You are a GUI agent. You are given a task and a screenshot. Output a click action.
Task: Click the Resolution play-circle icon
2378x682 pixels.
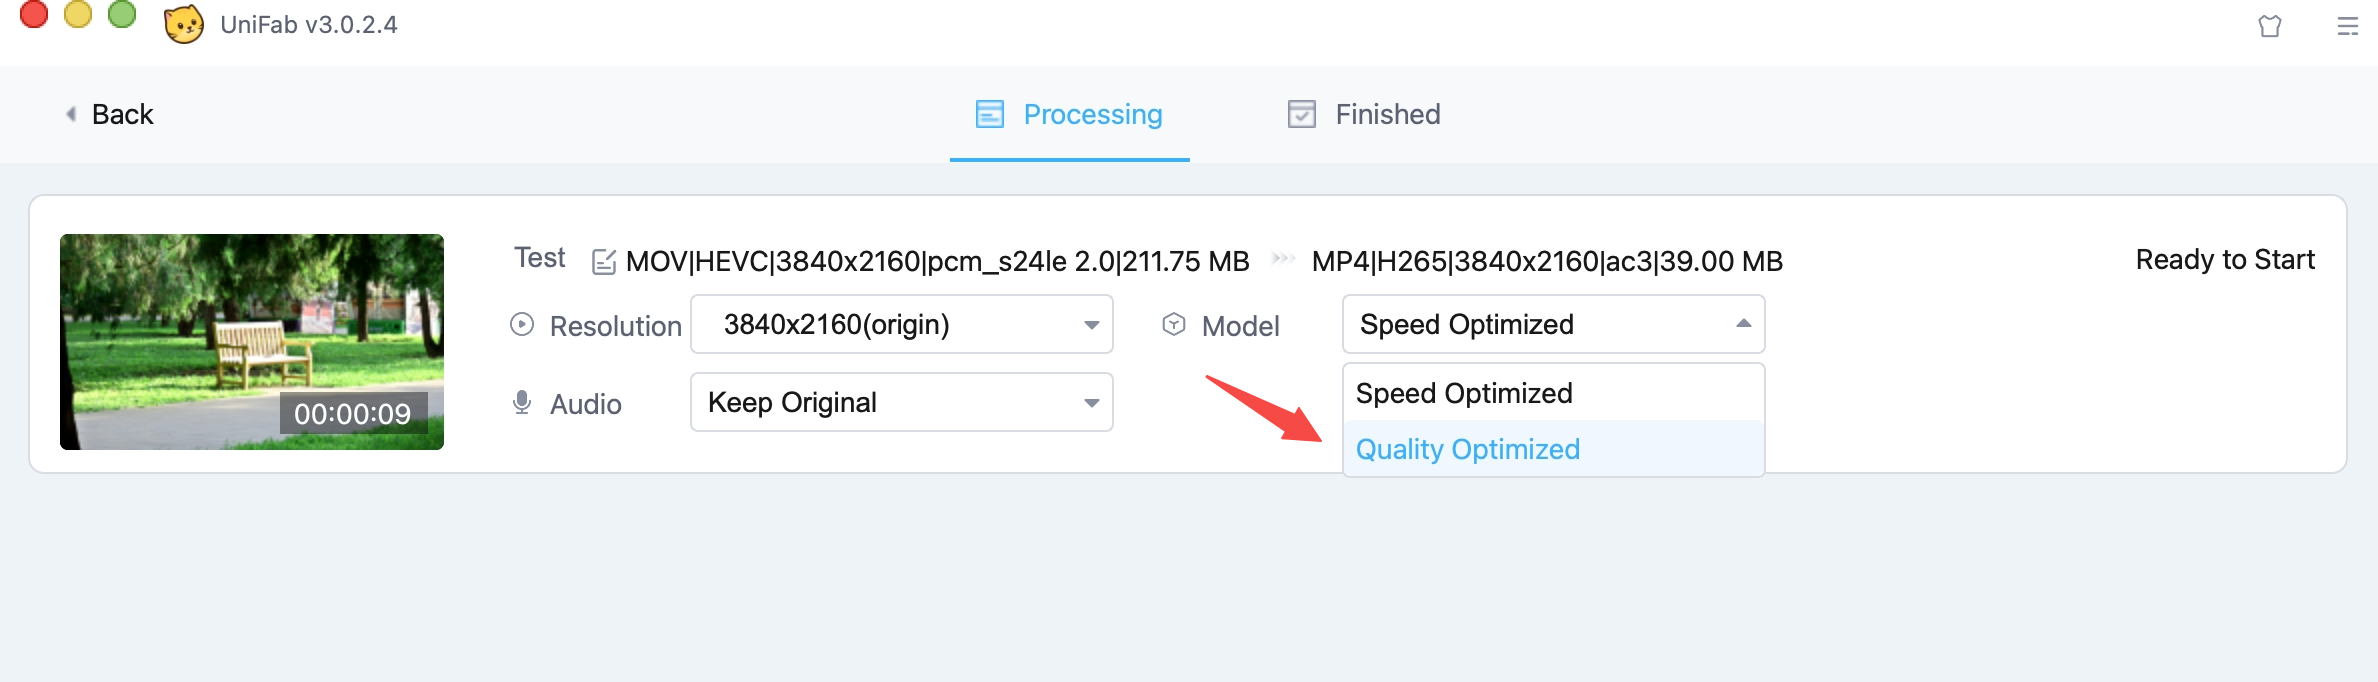pyautogui.click(x=522, y=325)
